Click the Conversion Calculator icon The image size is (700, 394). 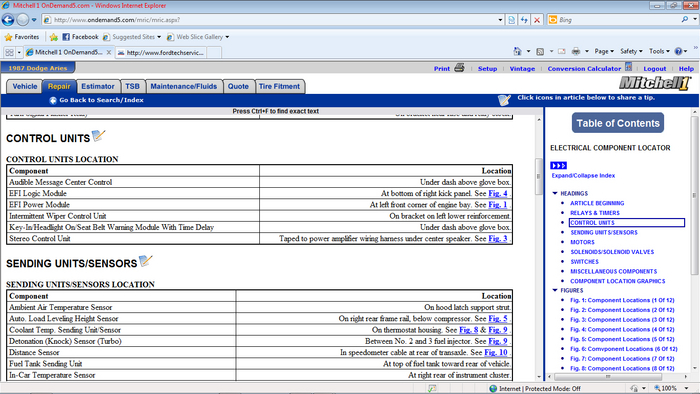629,67
